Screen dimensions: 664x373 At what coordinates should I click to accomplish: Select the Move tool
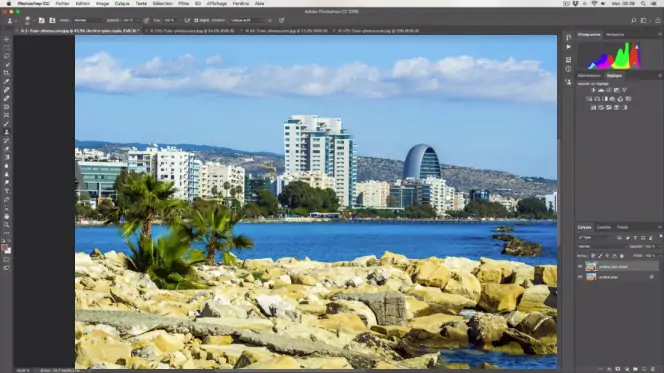coord(6,39)
